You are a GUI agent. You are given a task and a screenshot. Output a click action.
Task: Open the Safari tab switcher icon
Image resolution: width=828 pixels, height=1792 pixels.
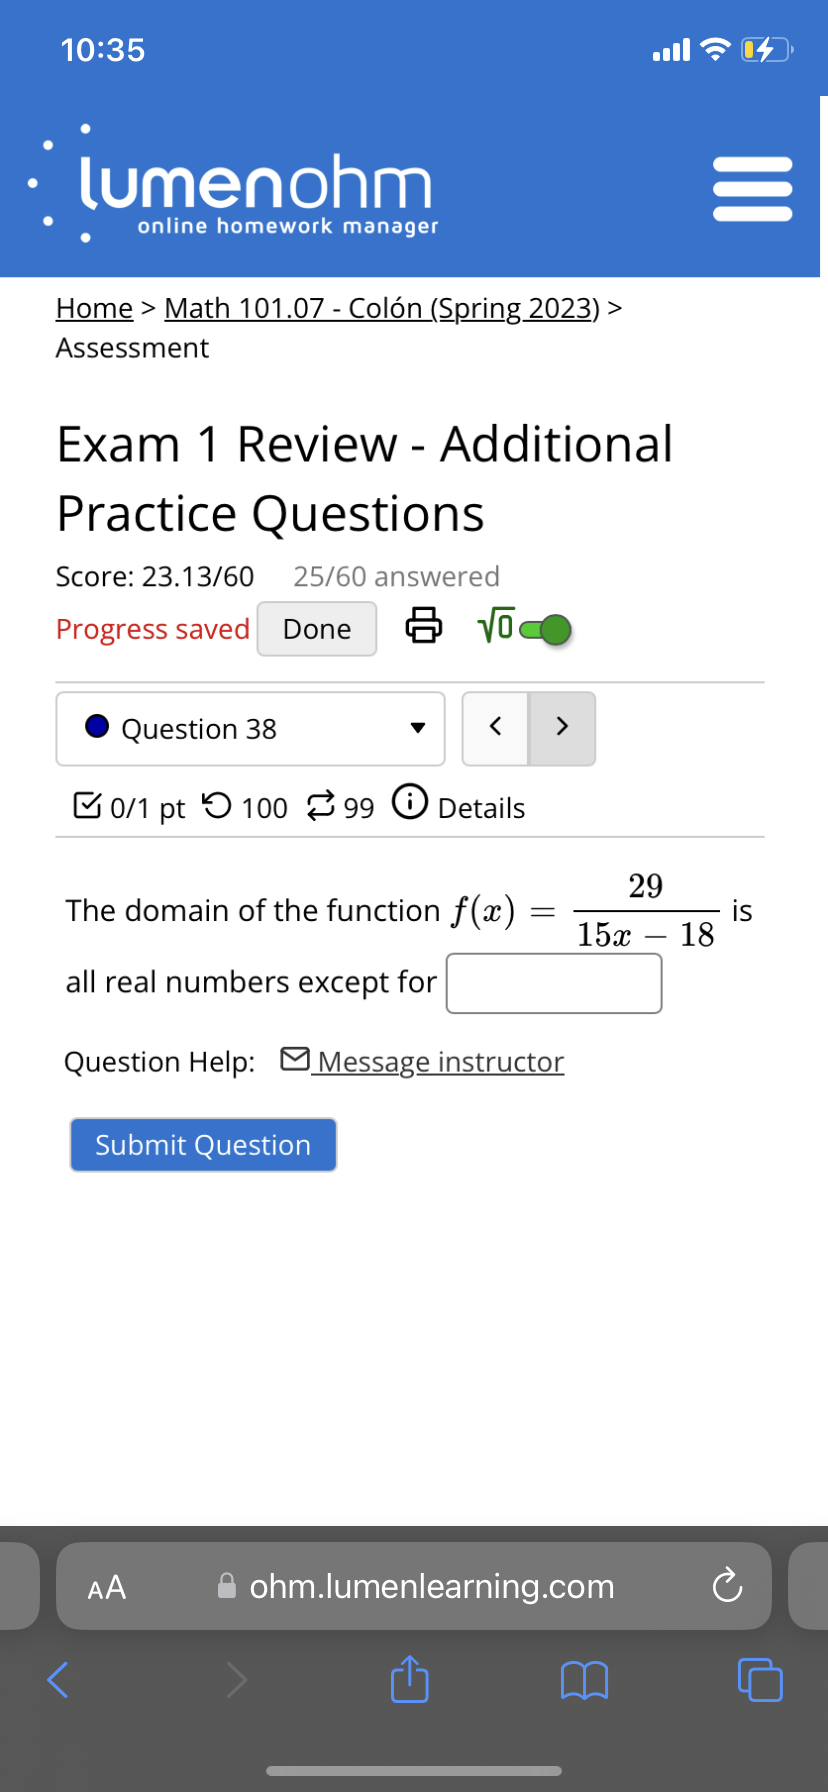coord(759,1680)
